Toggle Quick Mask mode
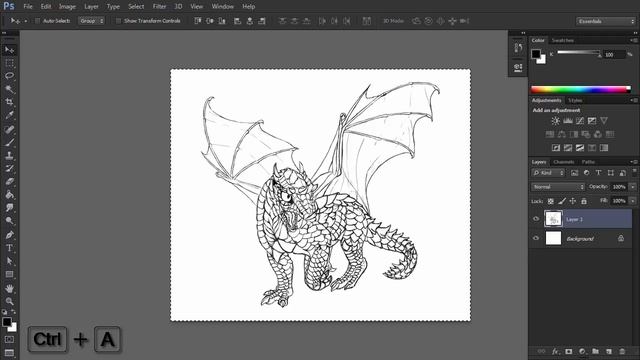The height and width of the screenshot is (360, 640). click(x=9, y=339)
